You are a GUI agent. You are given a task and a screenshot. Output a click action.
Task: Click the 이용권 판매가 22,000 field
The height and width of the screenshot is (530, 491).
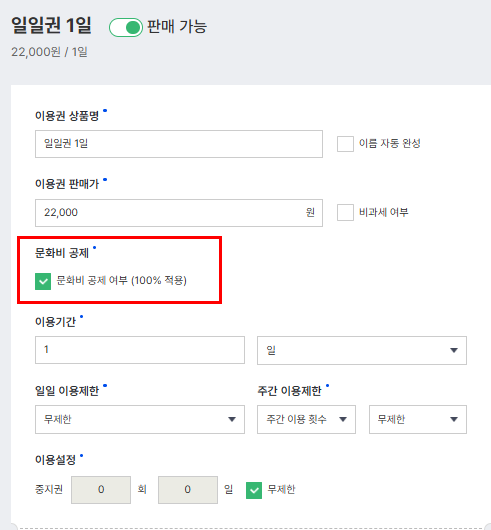(x=179, y=213)
